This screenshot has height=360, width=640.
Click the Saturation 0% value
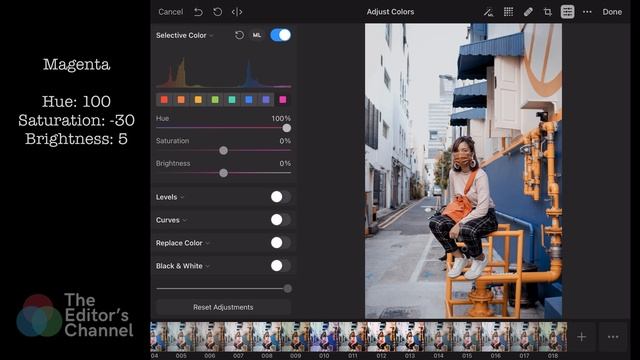[x=285, y=141]
